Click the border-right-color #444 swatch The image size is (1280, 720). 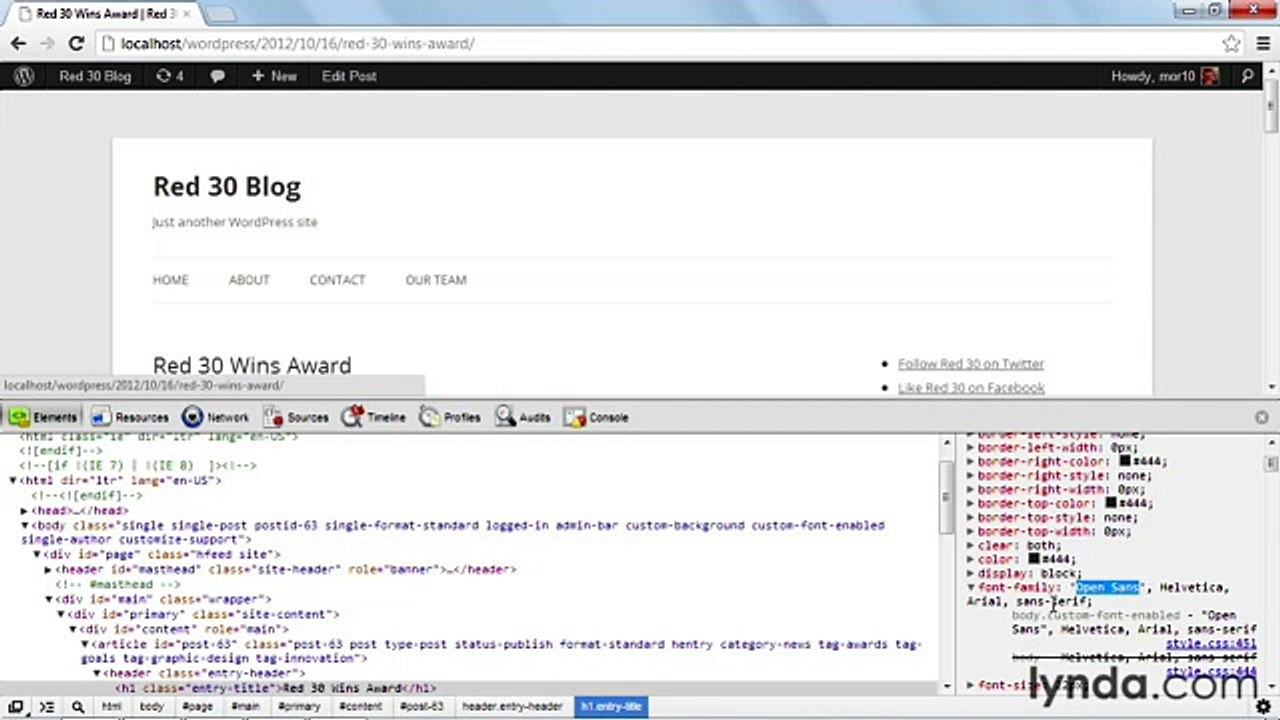pyautogui.click(x=1125, y=462)
